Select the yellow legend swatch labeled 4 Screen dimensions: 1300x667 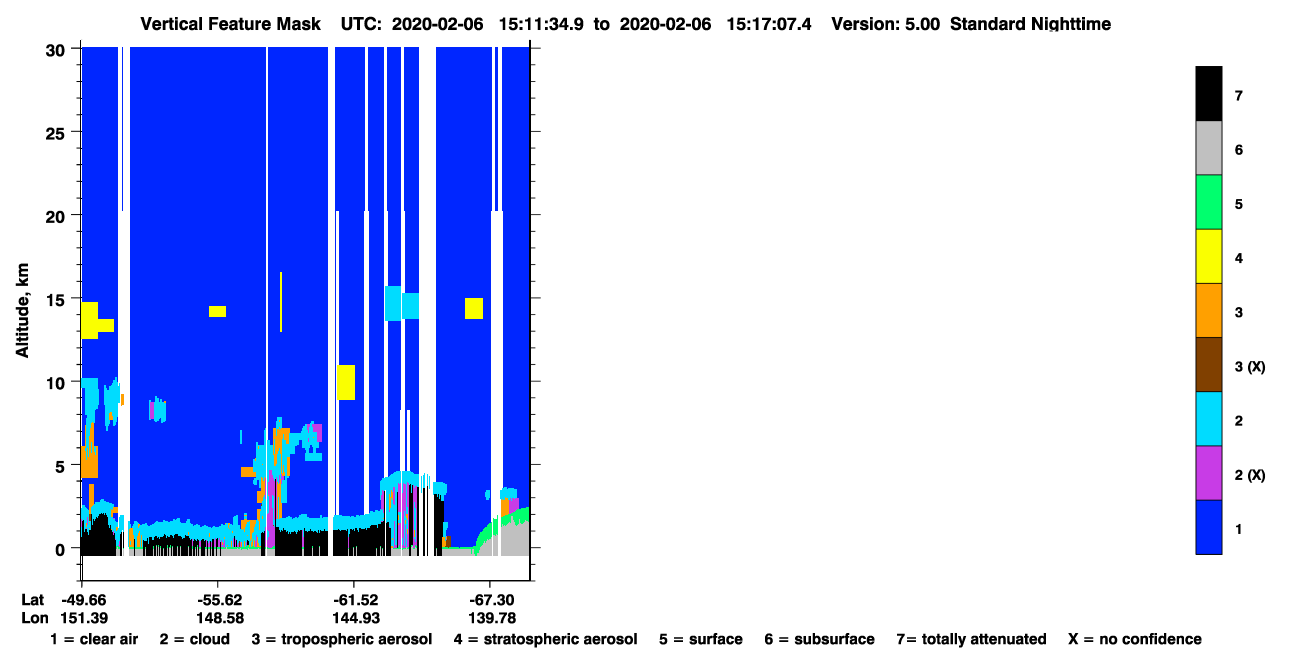pyautogui.click(x=1208, y=256)
